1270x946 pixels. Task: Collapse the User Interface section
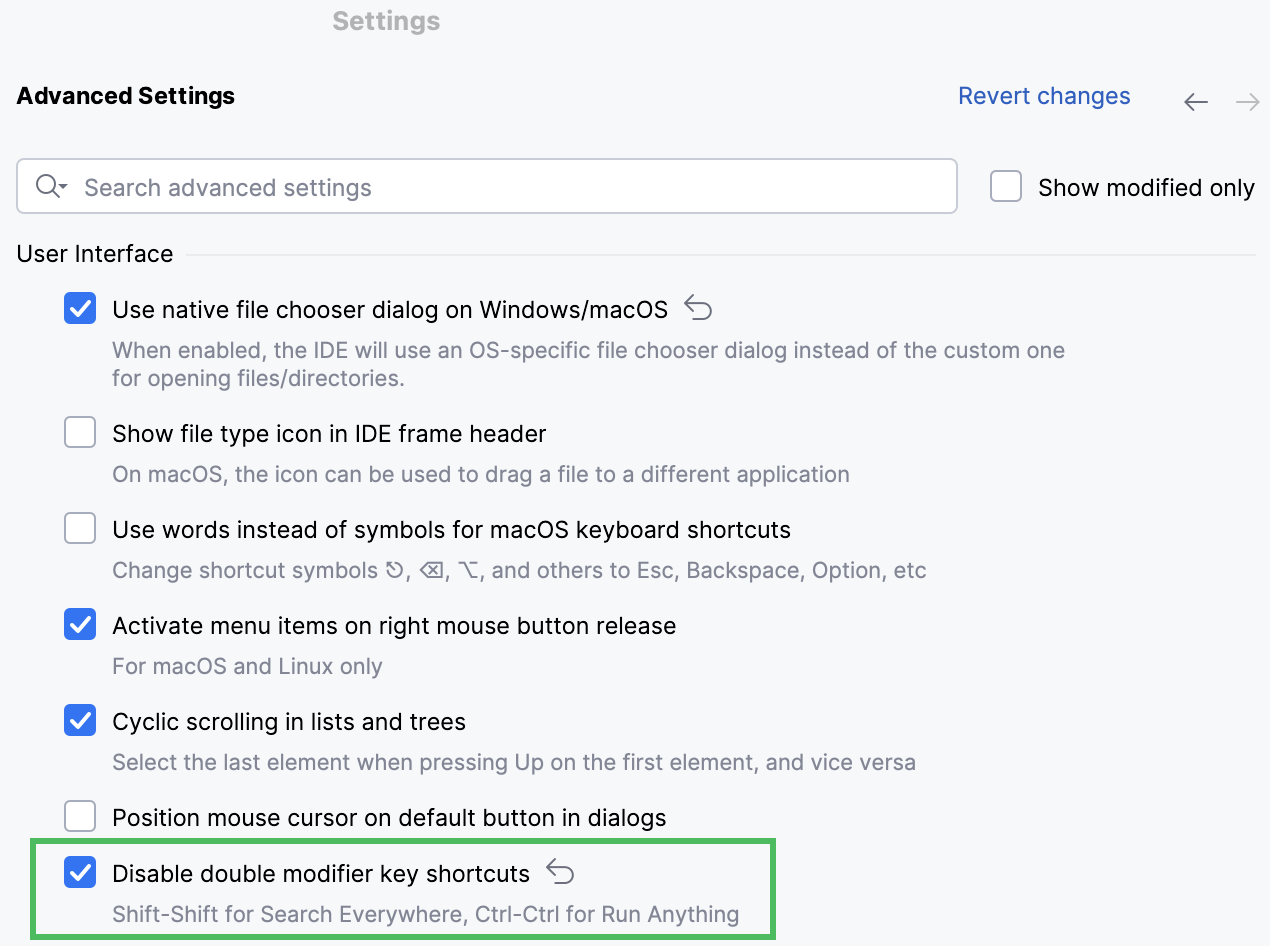click(94, 254)
